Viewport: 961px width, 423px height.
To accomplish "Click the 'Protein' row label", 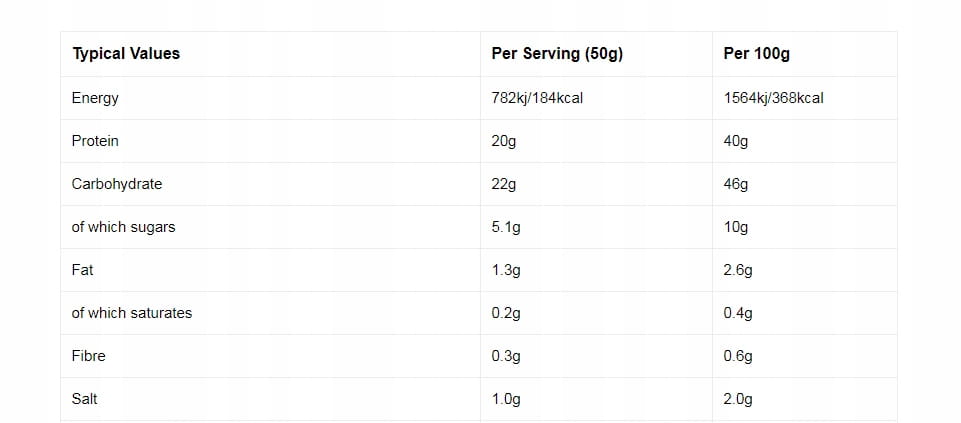I will click(x=95, y=141).
